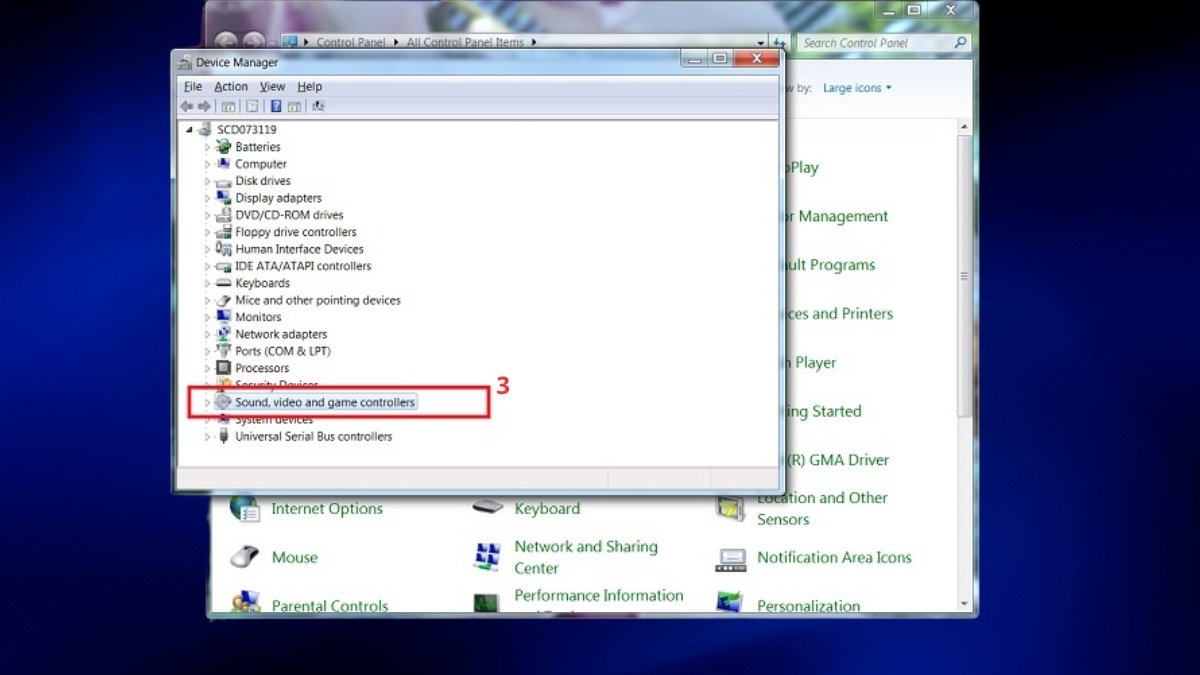
Task: Click the Back arrow in Device Manager toolbar
Action: point(186,106)
